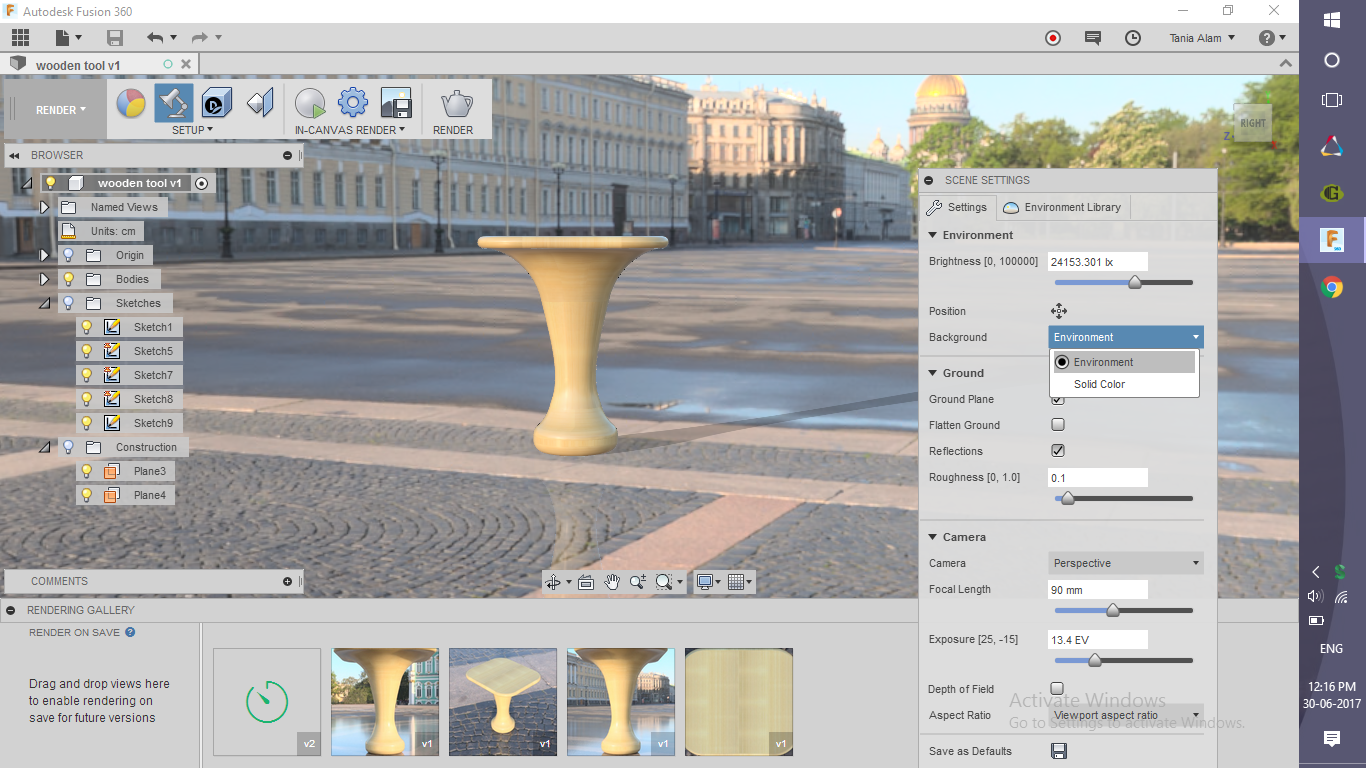Collapse the Sketches folder
Screen dimensions: 1366x768
click(x=44, y=303)
